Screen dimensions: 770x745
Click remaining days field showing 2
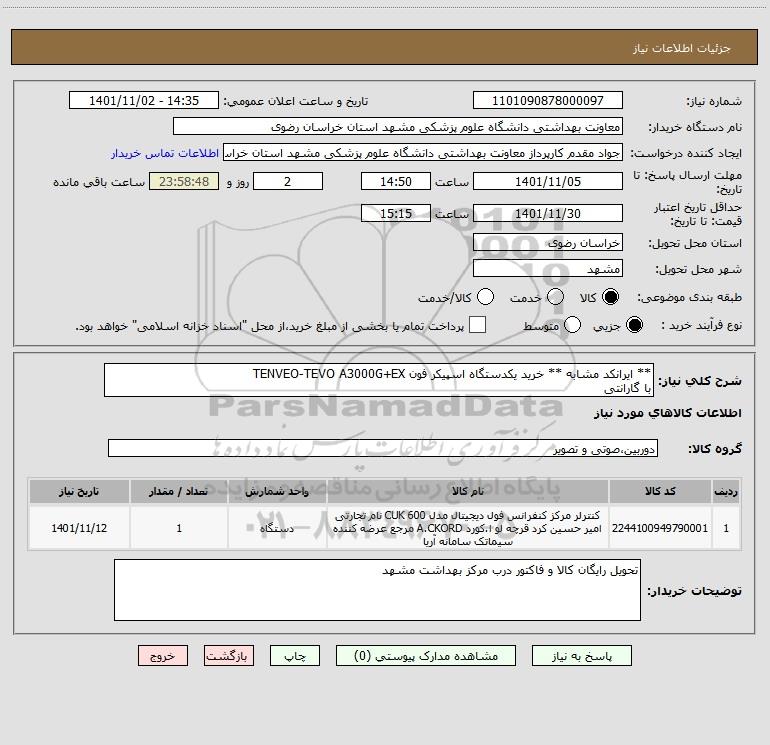click(x=288, y=182)
